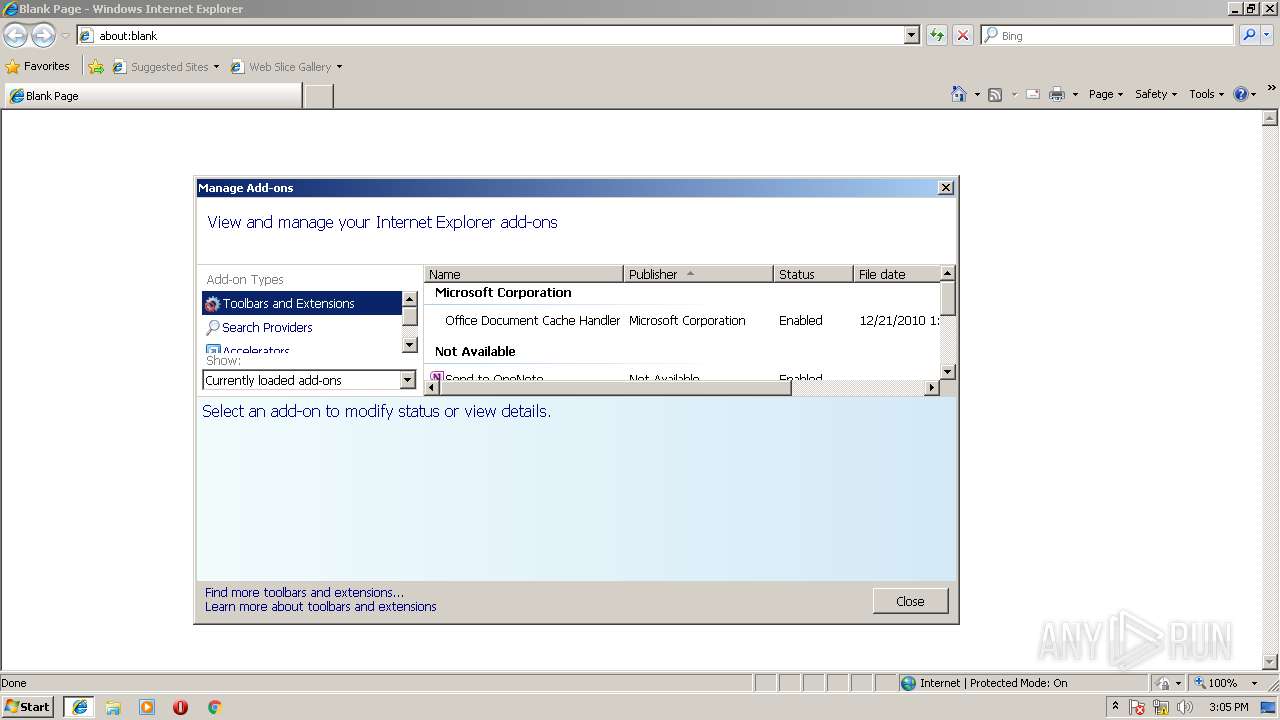Image resolution: width=1280 pixels, height=720 pixels.
Task: Close the Manage Add-ons dialog with X
Action: pyautogui.click(x=945, y=188)
